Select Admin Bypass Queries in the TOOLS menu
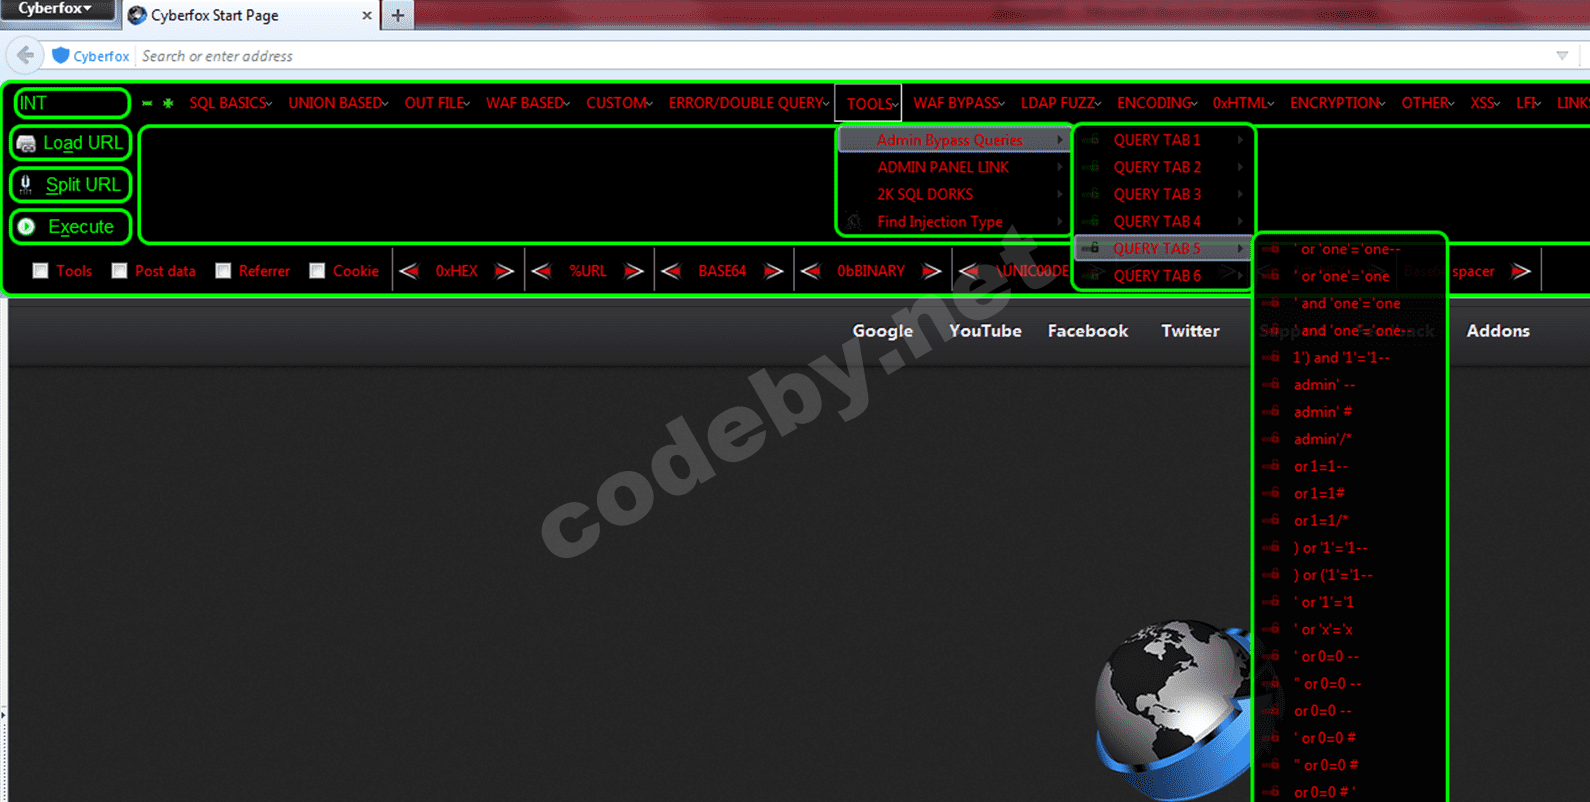This screenshot has width=1590, height=802. (954, 140)
